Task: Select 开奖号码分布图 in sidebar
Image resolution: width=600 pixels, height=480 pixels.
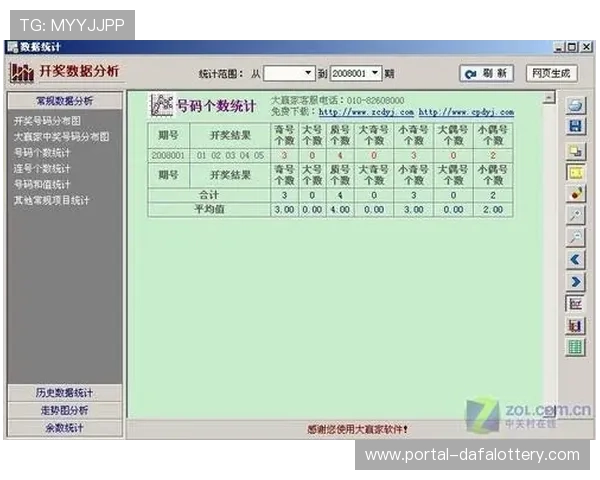Action: point(47,121)
